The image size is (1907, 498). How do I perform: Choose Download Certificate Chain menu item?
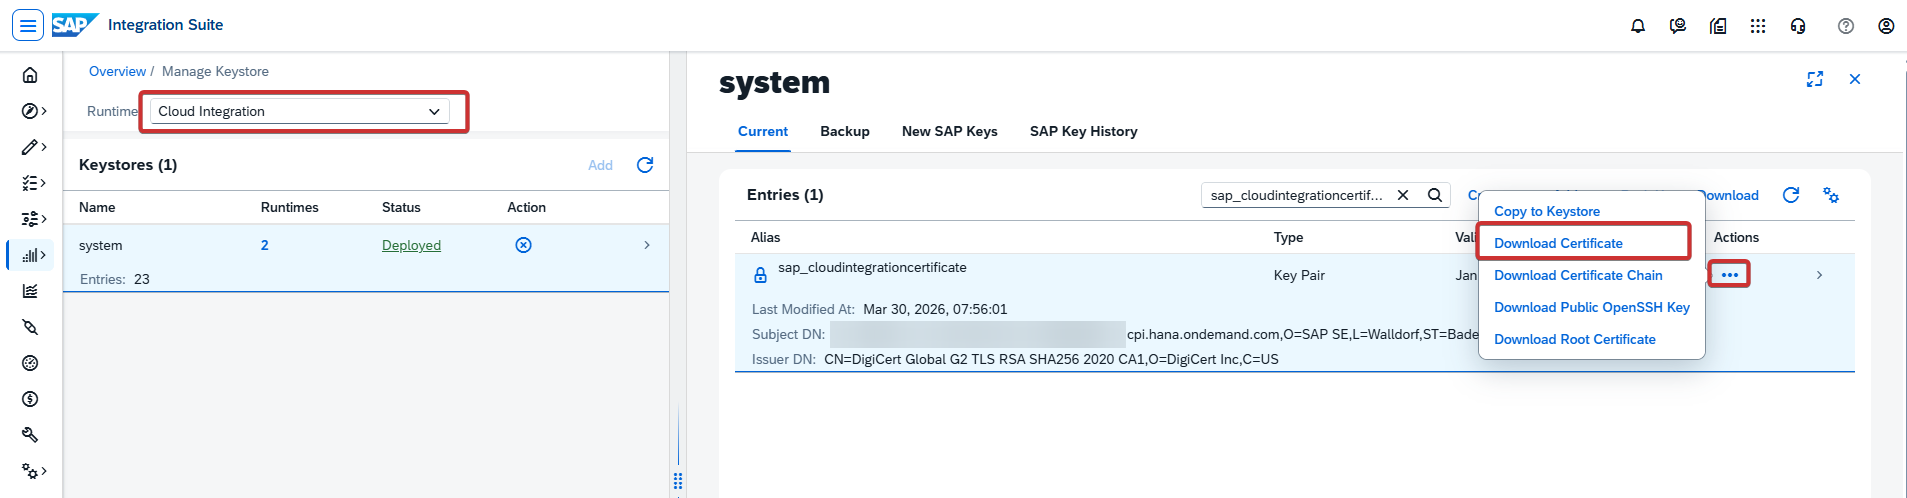1578,275
